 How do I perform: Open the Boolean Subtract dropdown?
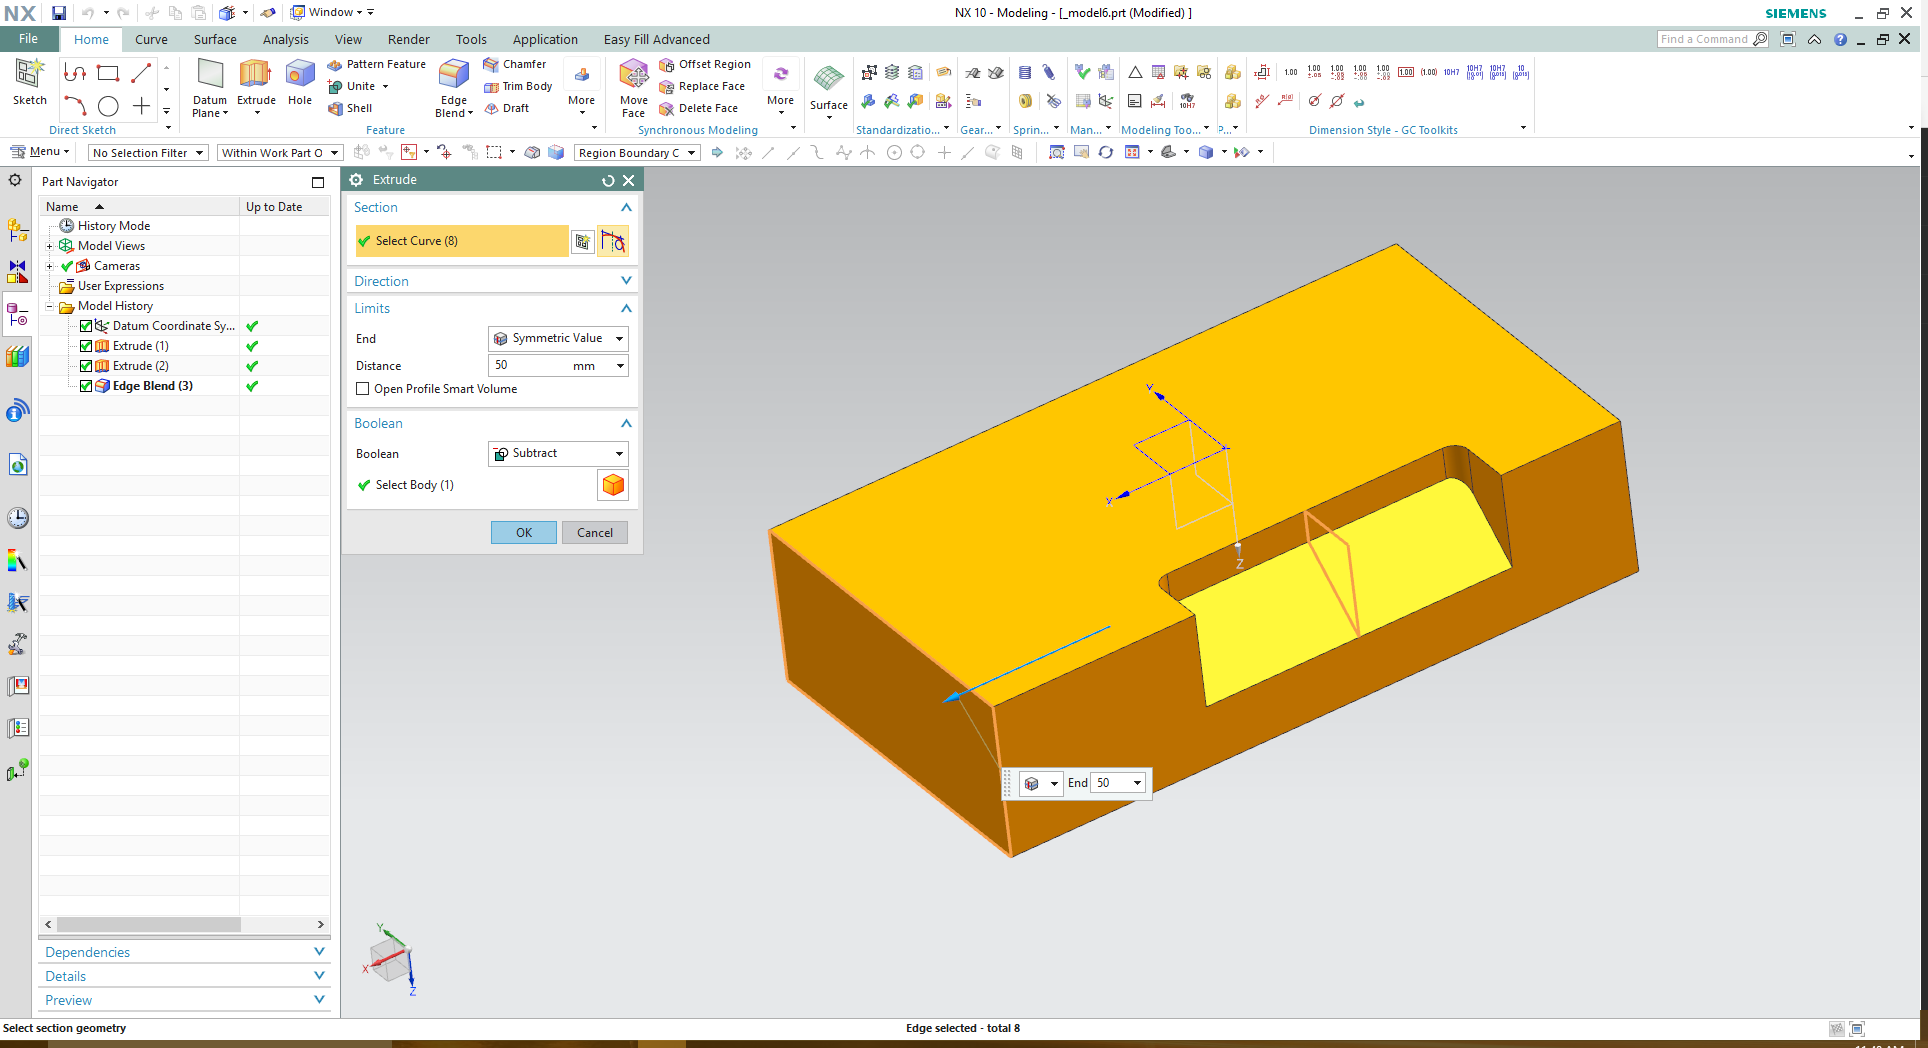(558, 453)
